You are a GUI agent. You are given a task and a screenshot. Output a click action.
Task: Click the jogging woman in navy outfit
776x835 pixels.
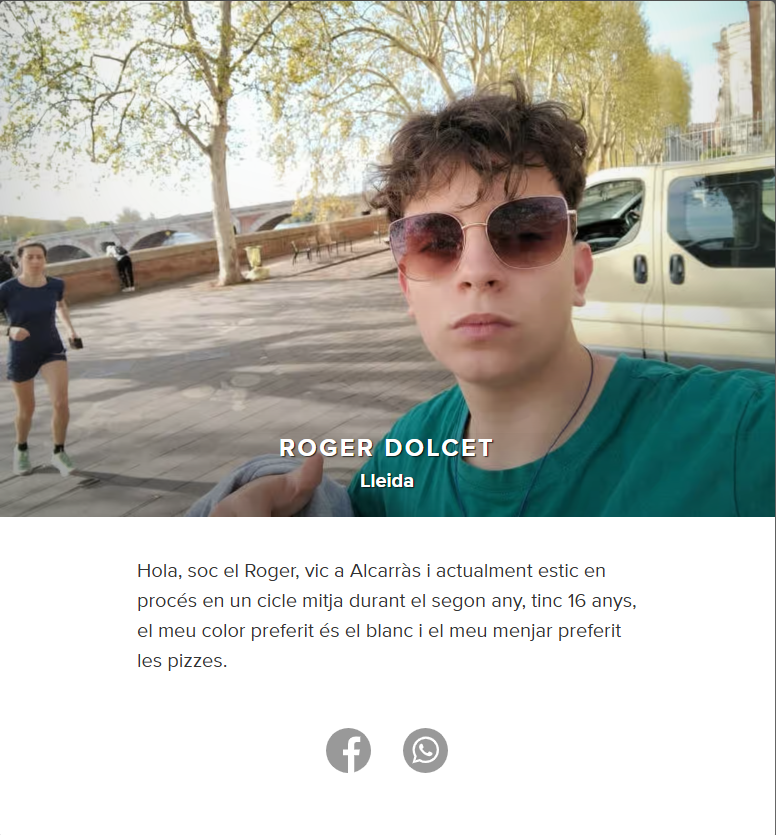click(x=36, y=356)
